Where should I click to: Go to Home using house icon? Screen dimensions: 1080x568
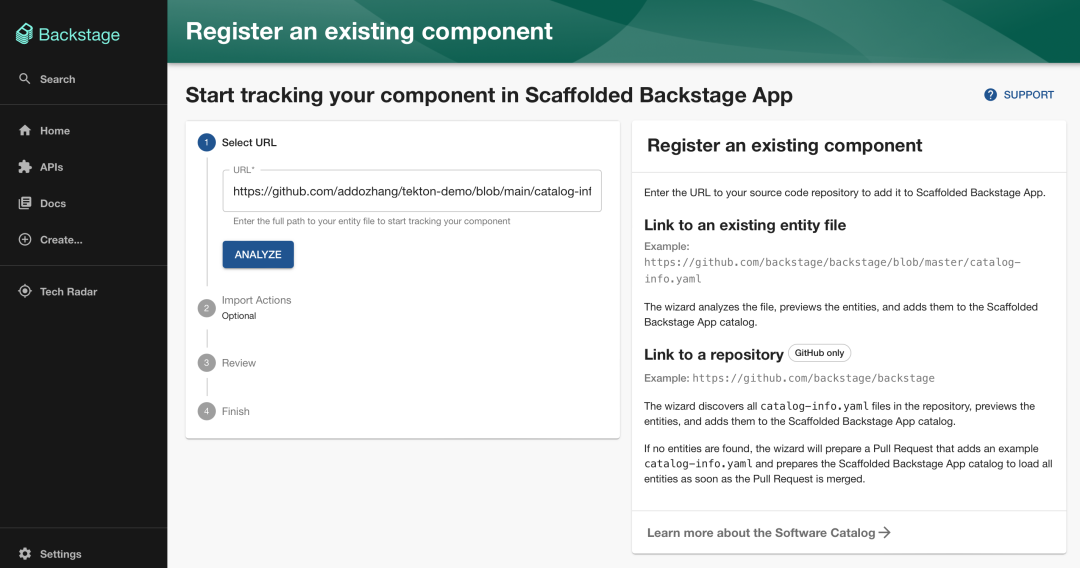[x=25, y=130]
